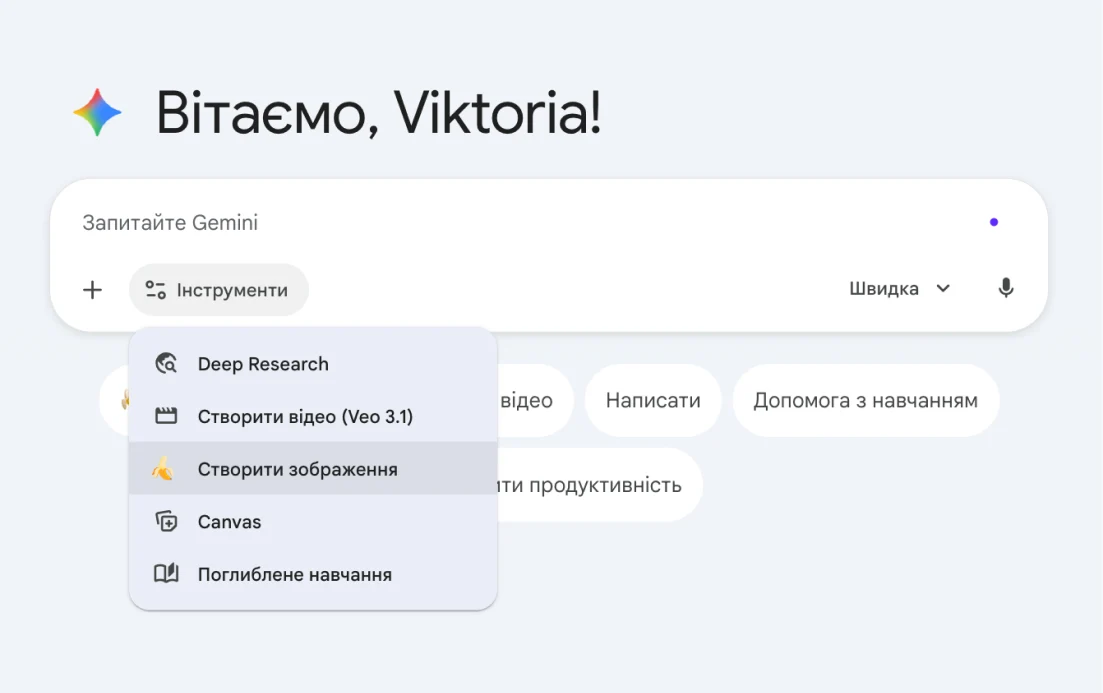Click the Допомога з навчанням chip

tap(865, 400)
